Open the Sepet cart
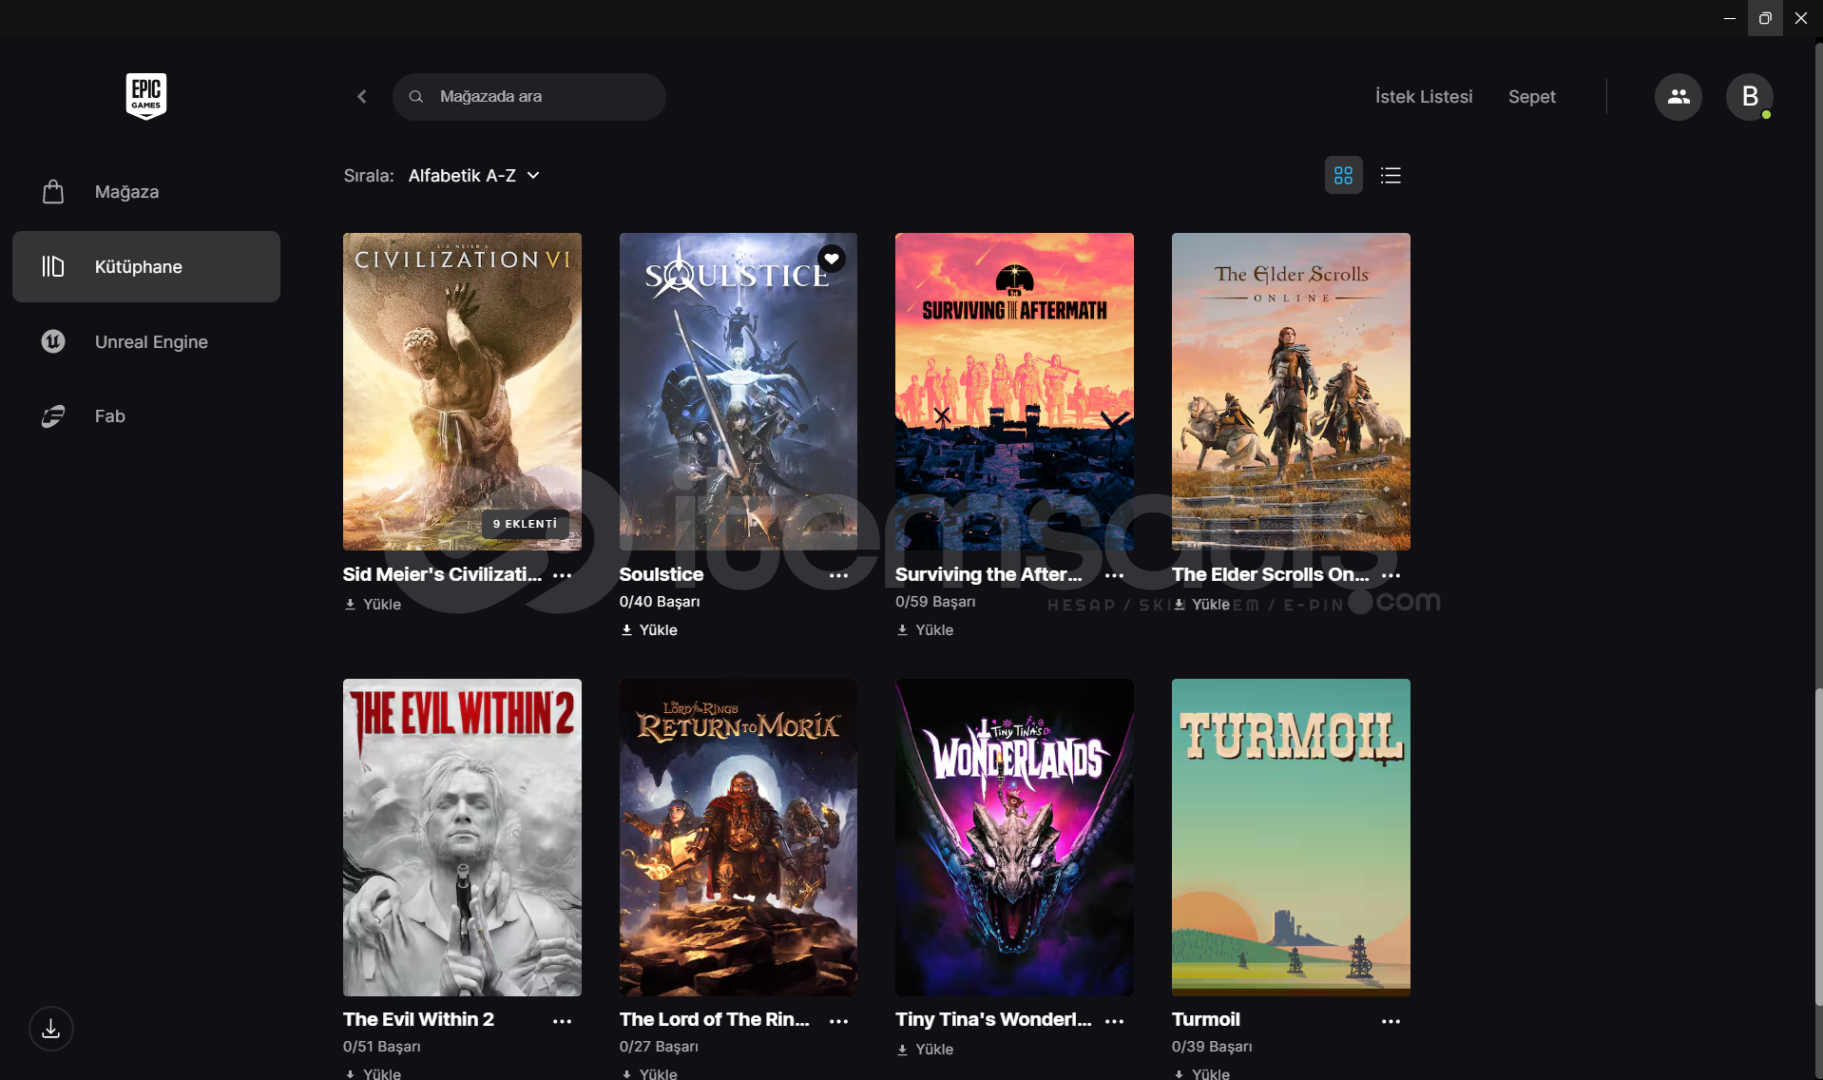 coord(1531,97)
